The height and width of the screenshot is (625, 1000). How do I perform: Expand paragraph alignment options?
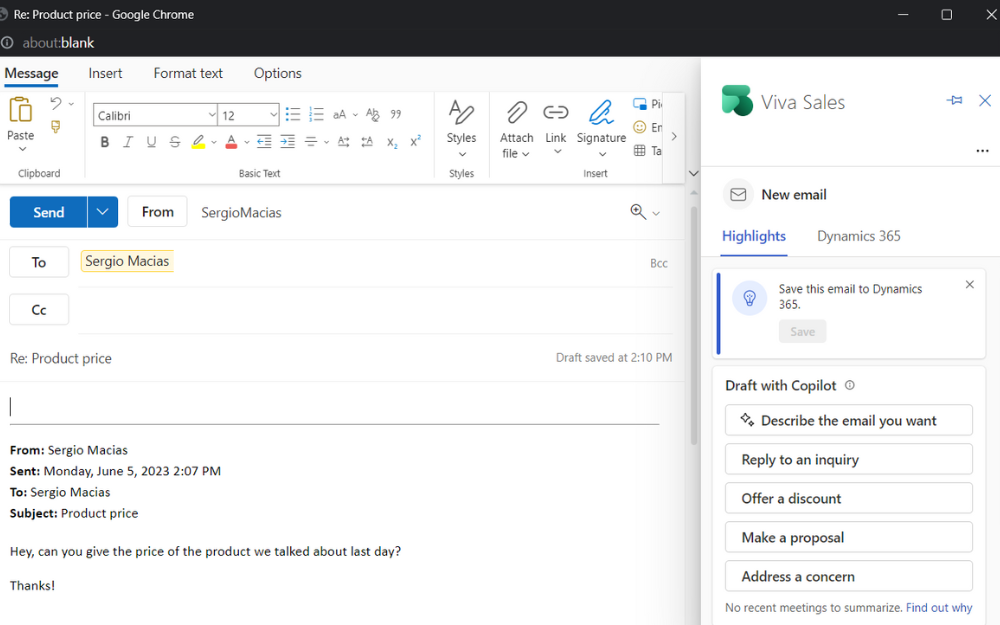pos(326,142)
